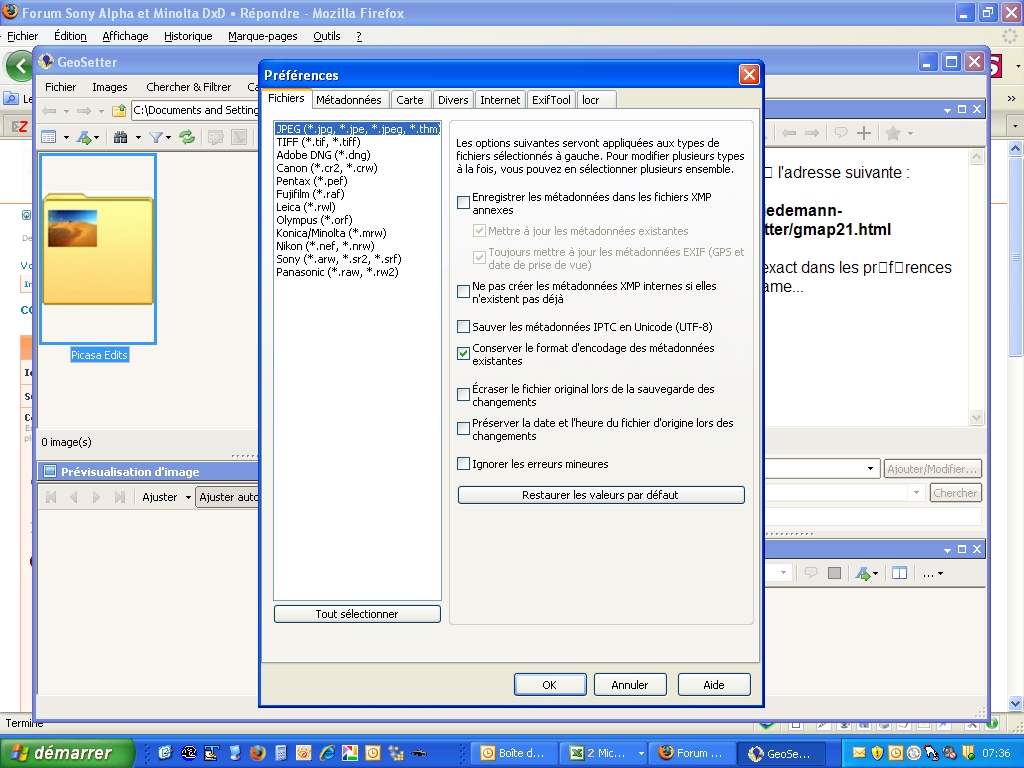
Task: Open GeoSetter 'Images' menu
Action: 110,87
